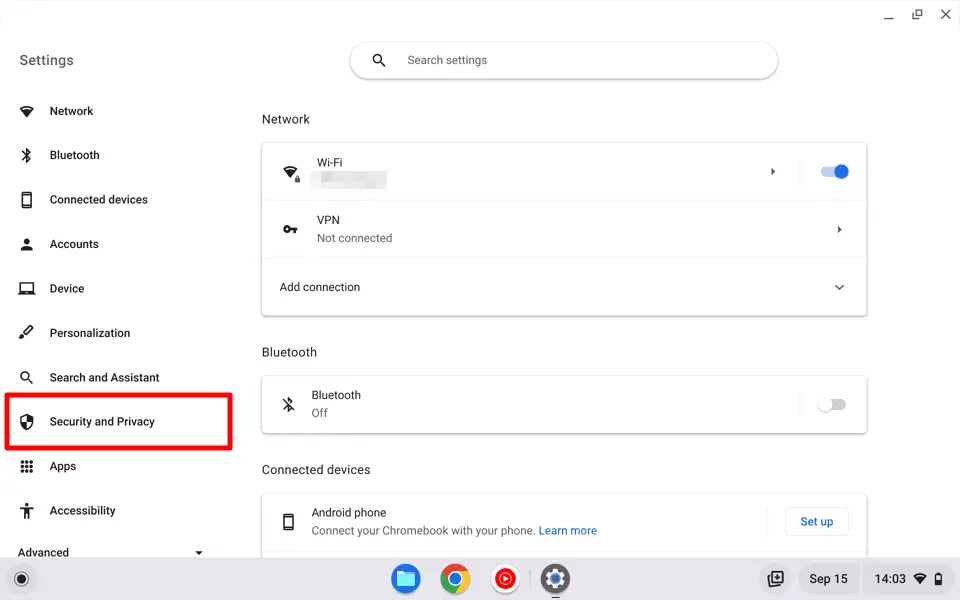
Task: Select Bluetooth in the sidebar
Action: (x=74, y=155)
